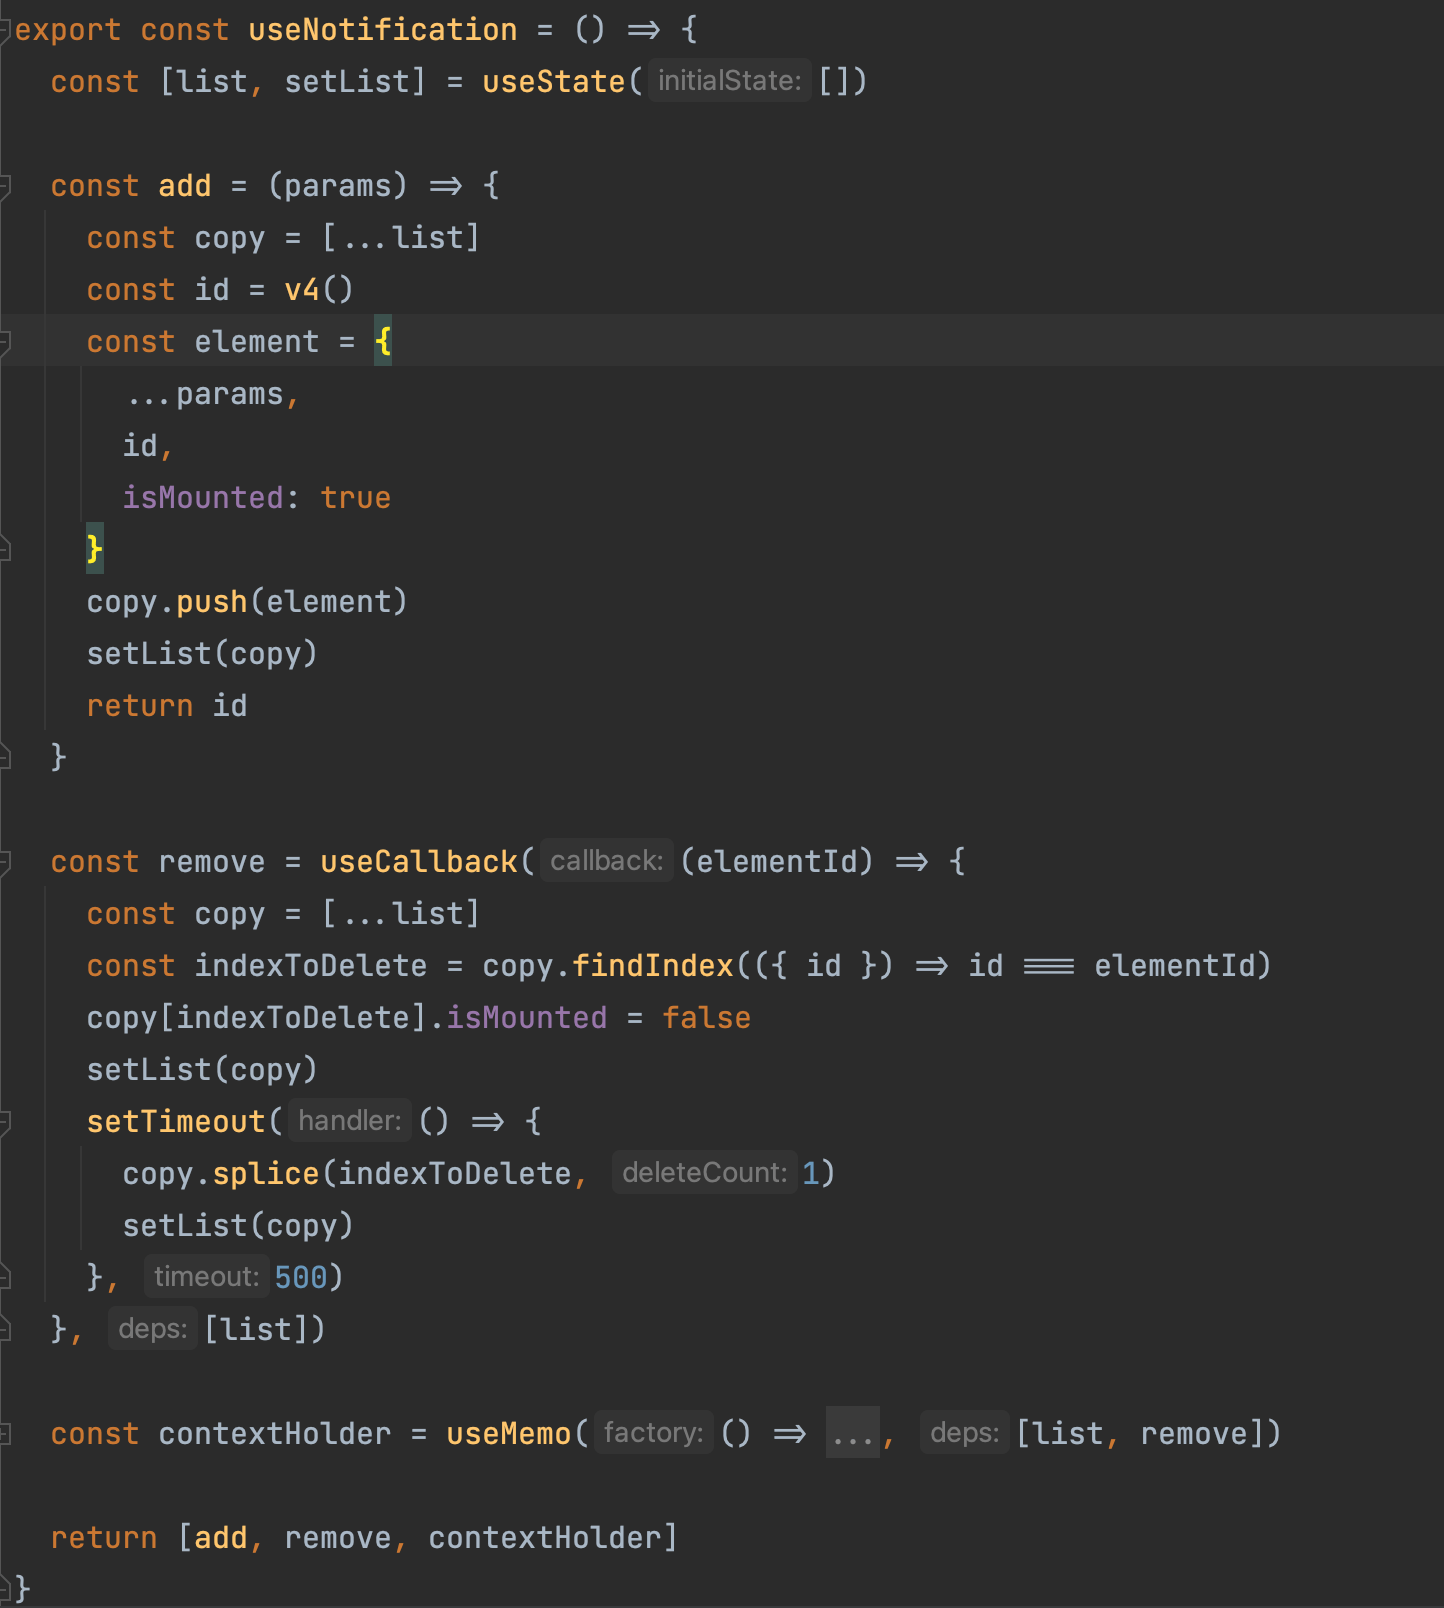Click the 'isMounted' key before 'true'
1444x1608 pixels.
click(x=203, y=498)
